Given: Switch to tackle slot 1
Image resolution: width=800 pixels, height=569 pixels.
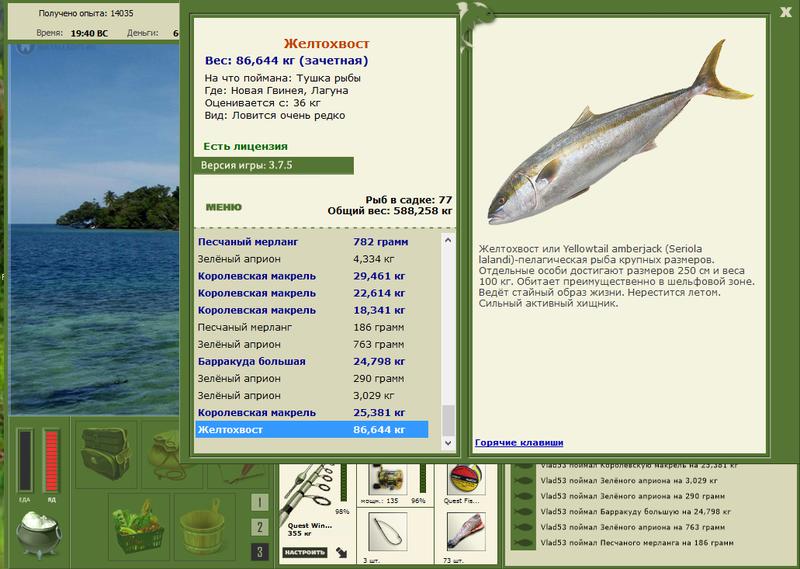Looking at the screenshot, I should 260,502.
